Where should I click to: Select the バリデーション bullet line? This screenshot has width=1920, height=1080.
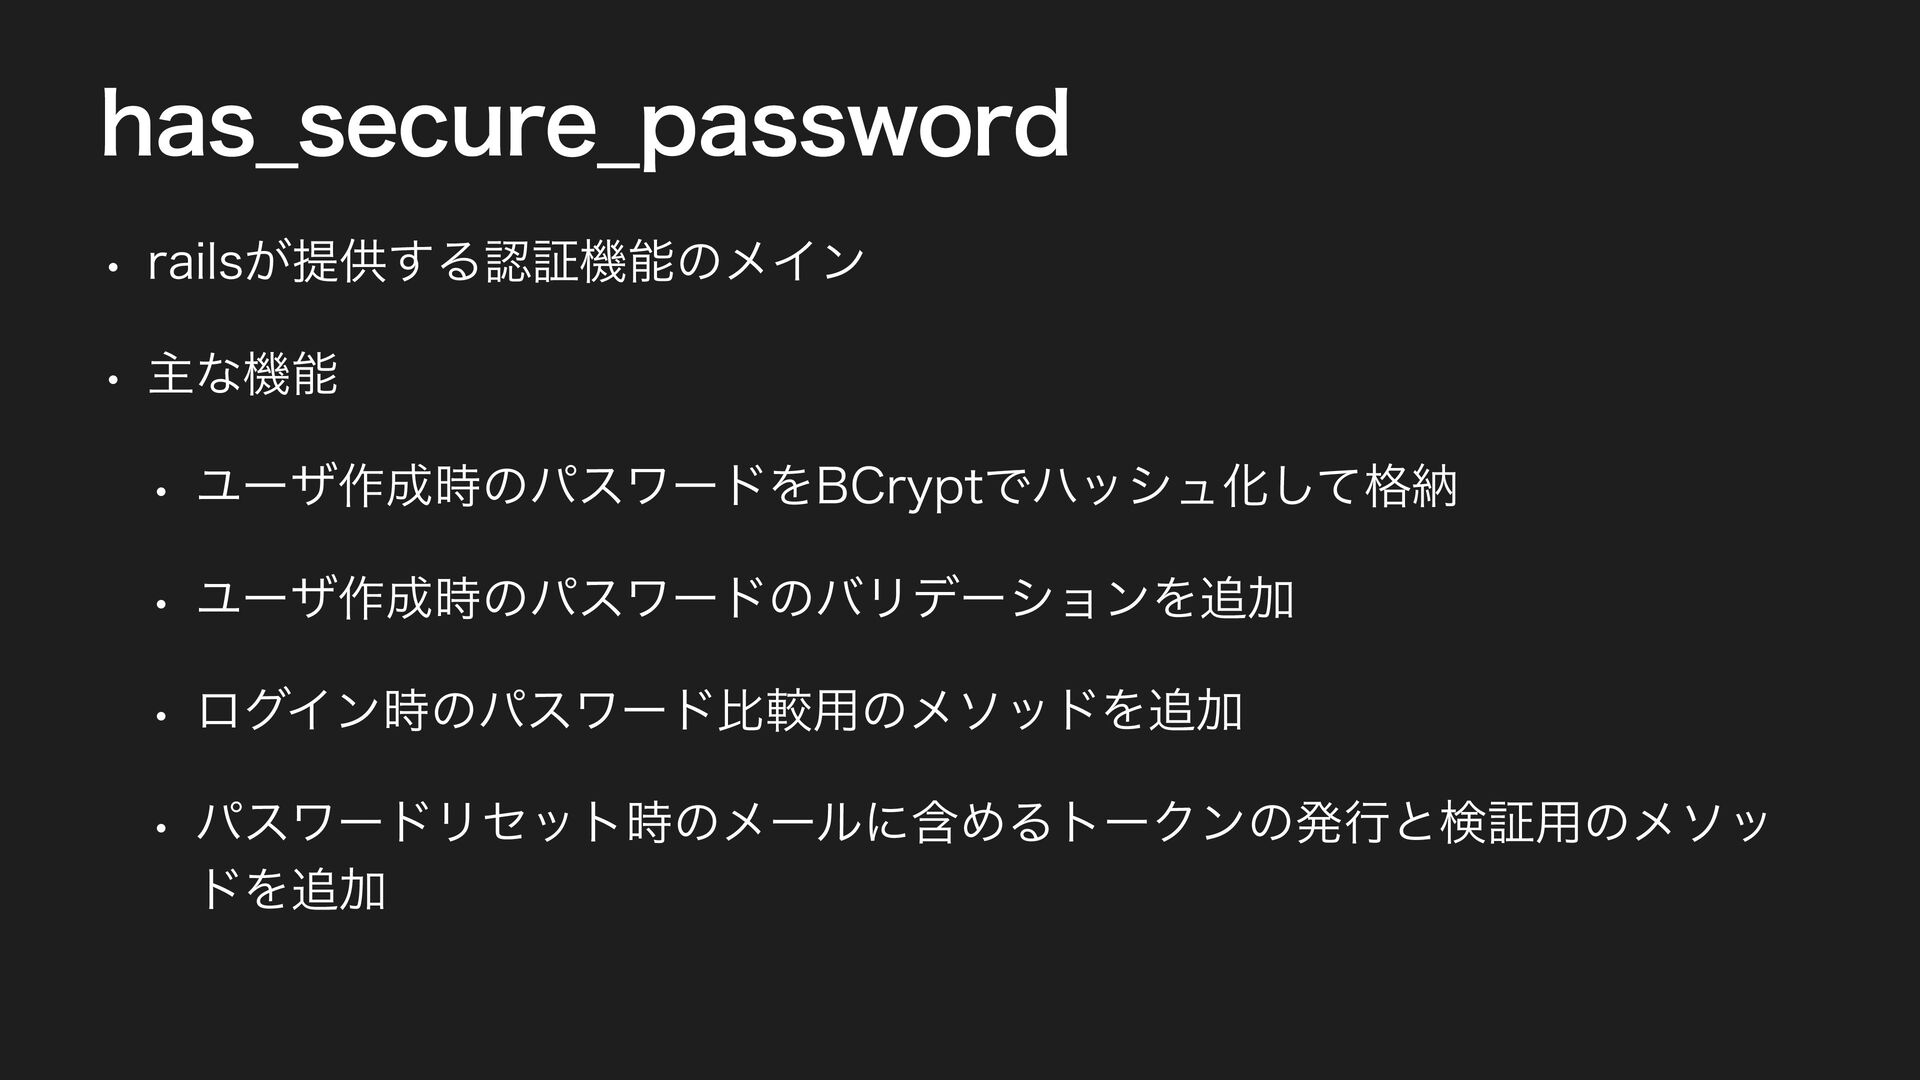click(746, 598)
